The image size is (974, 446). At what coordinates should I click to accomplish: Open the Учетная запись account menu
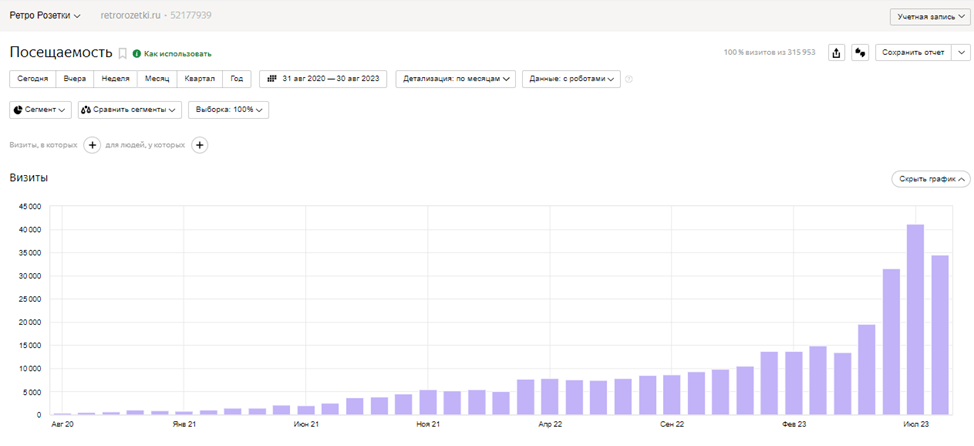coord(930,17)
